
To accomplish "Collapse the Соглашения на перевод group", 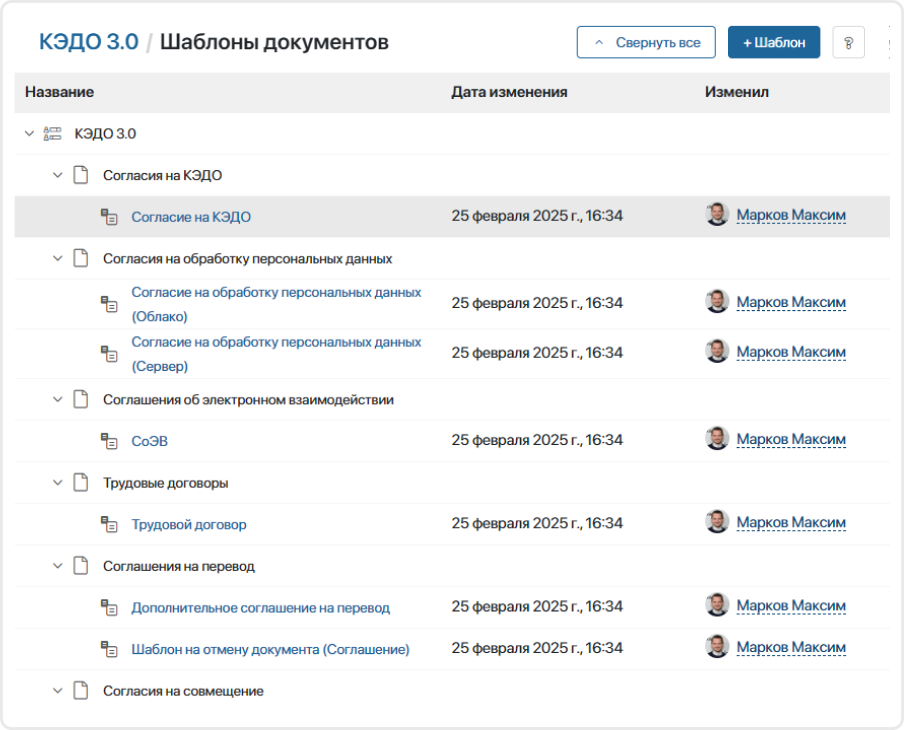I will 57,566.
